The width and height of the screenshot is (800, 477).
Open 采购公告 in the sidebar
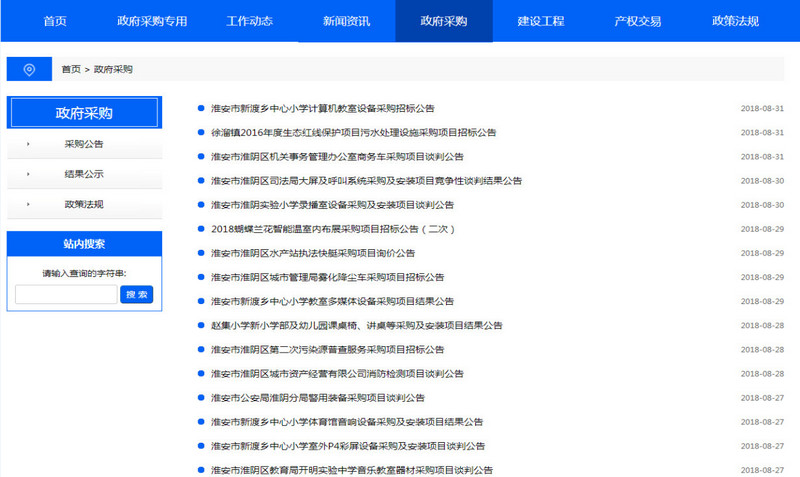(84, 144)
